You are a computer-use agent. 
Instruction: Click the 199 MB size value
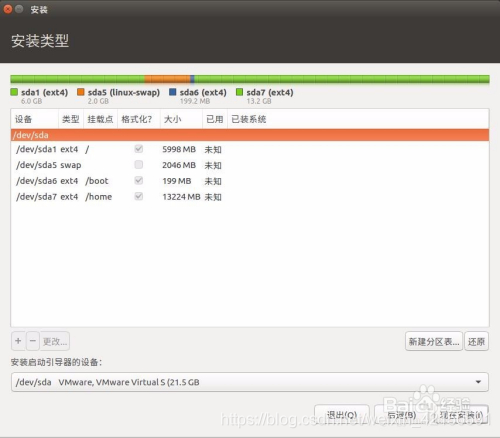coord(177,181)
